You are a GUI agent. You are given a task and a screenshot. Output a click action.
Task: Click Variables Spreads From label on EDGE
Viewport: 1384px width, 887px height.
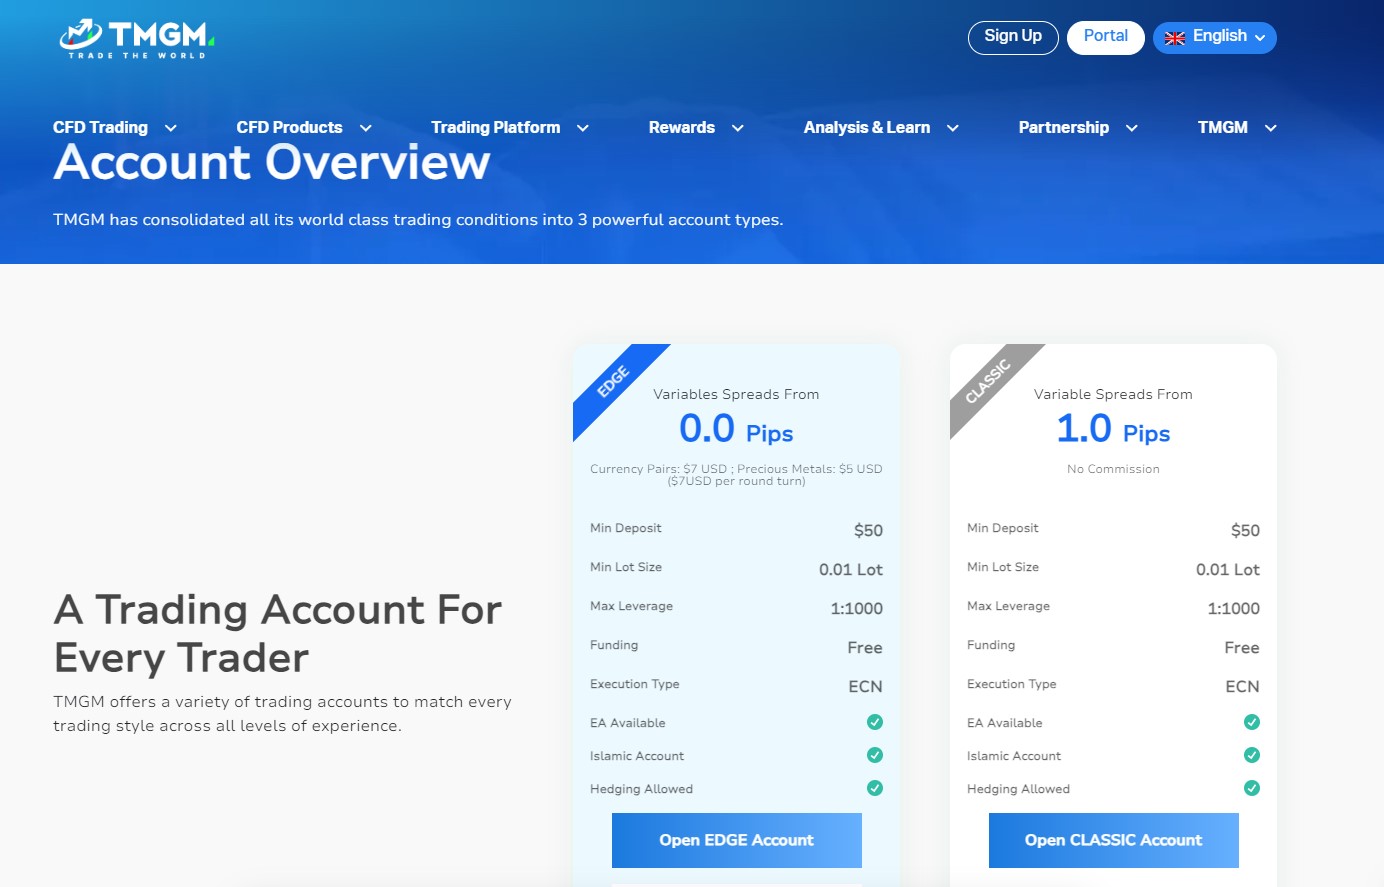click(736, 395)
